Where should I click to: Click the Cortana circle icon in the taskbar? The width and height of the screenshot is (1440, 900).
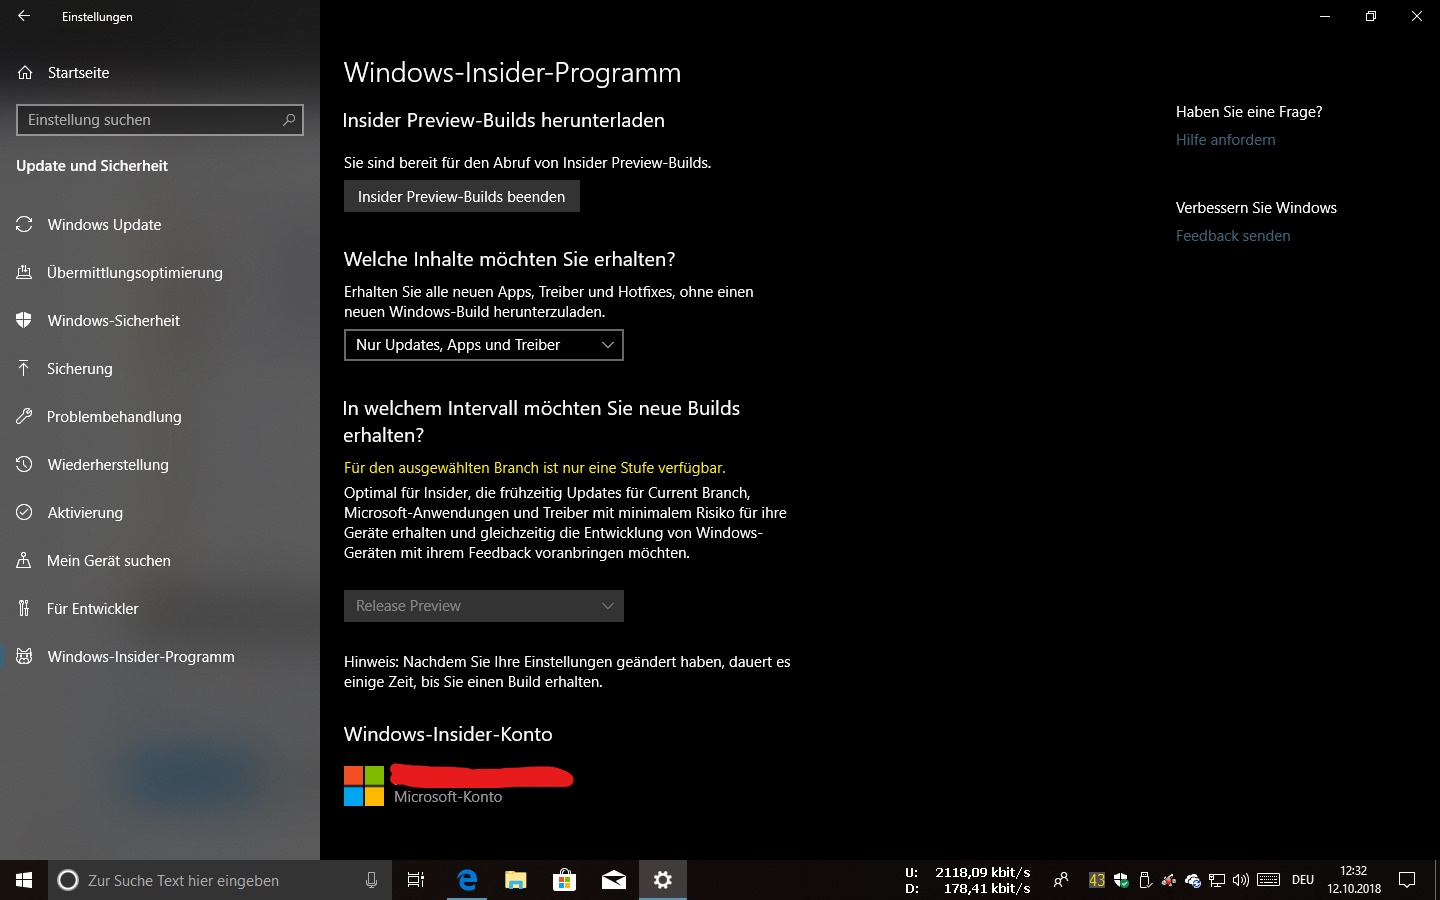(x=68, y=880)
